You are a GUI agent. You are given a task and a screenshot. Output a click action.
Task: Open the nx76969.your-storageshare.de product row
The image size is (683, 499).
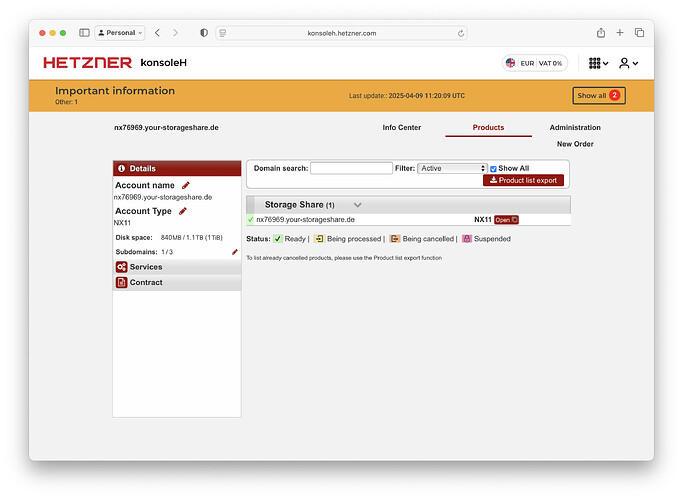(408, 220)
